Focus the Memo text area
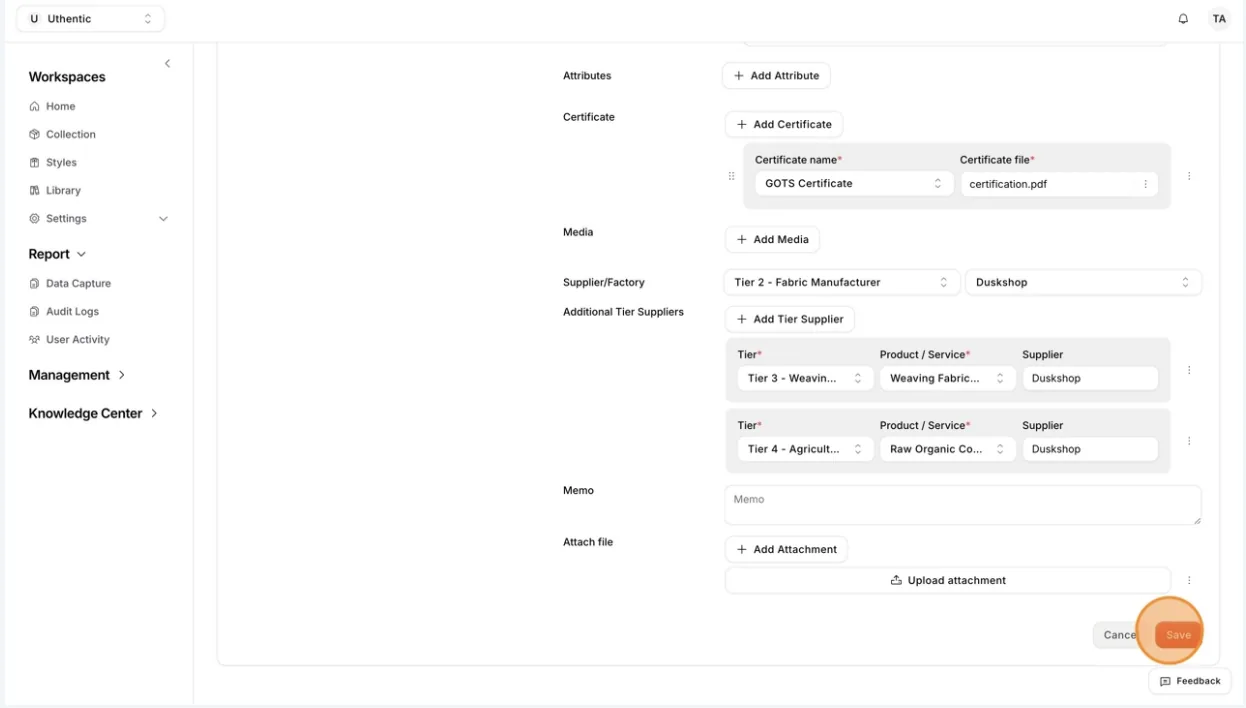This screenshot has height=708, width=1246. [963, 505]
